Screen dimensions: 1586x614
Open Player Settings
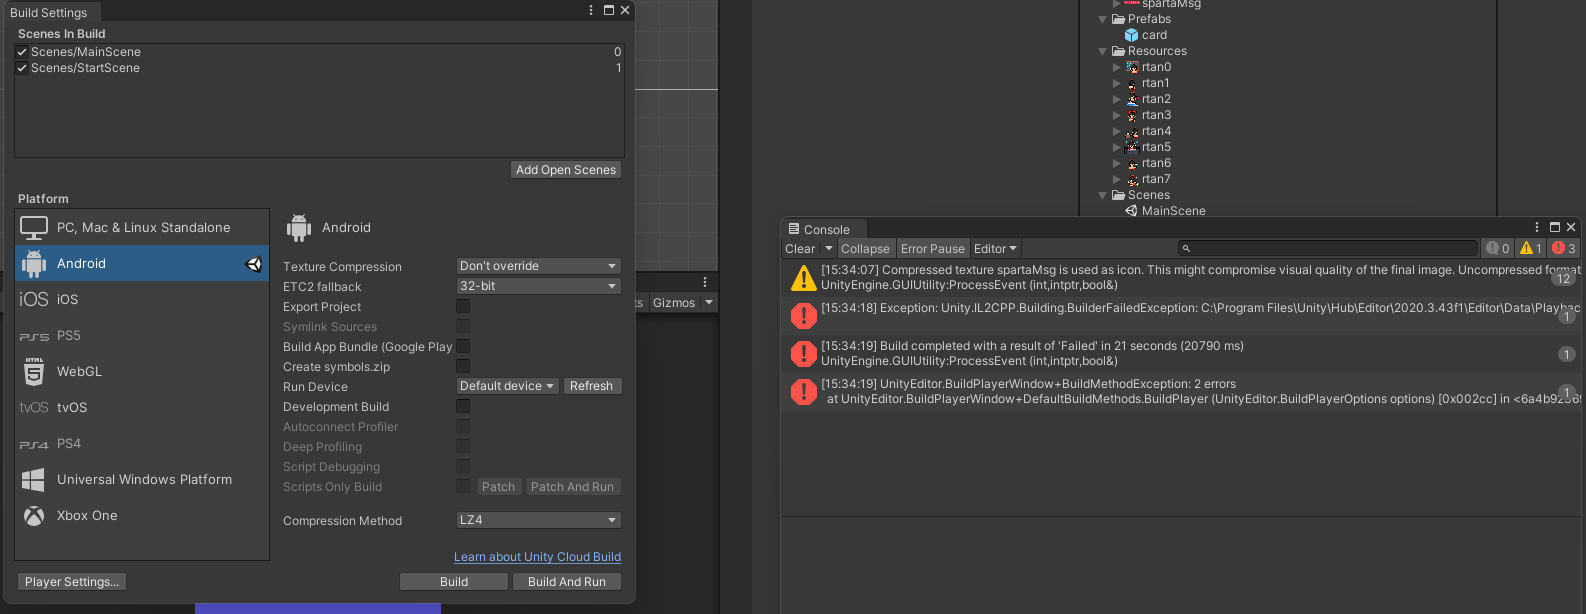[x=72, y=582]
